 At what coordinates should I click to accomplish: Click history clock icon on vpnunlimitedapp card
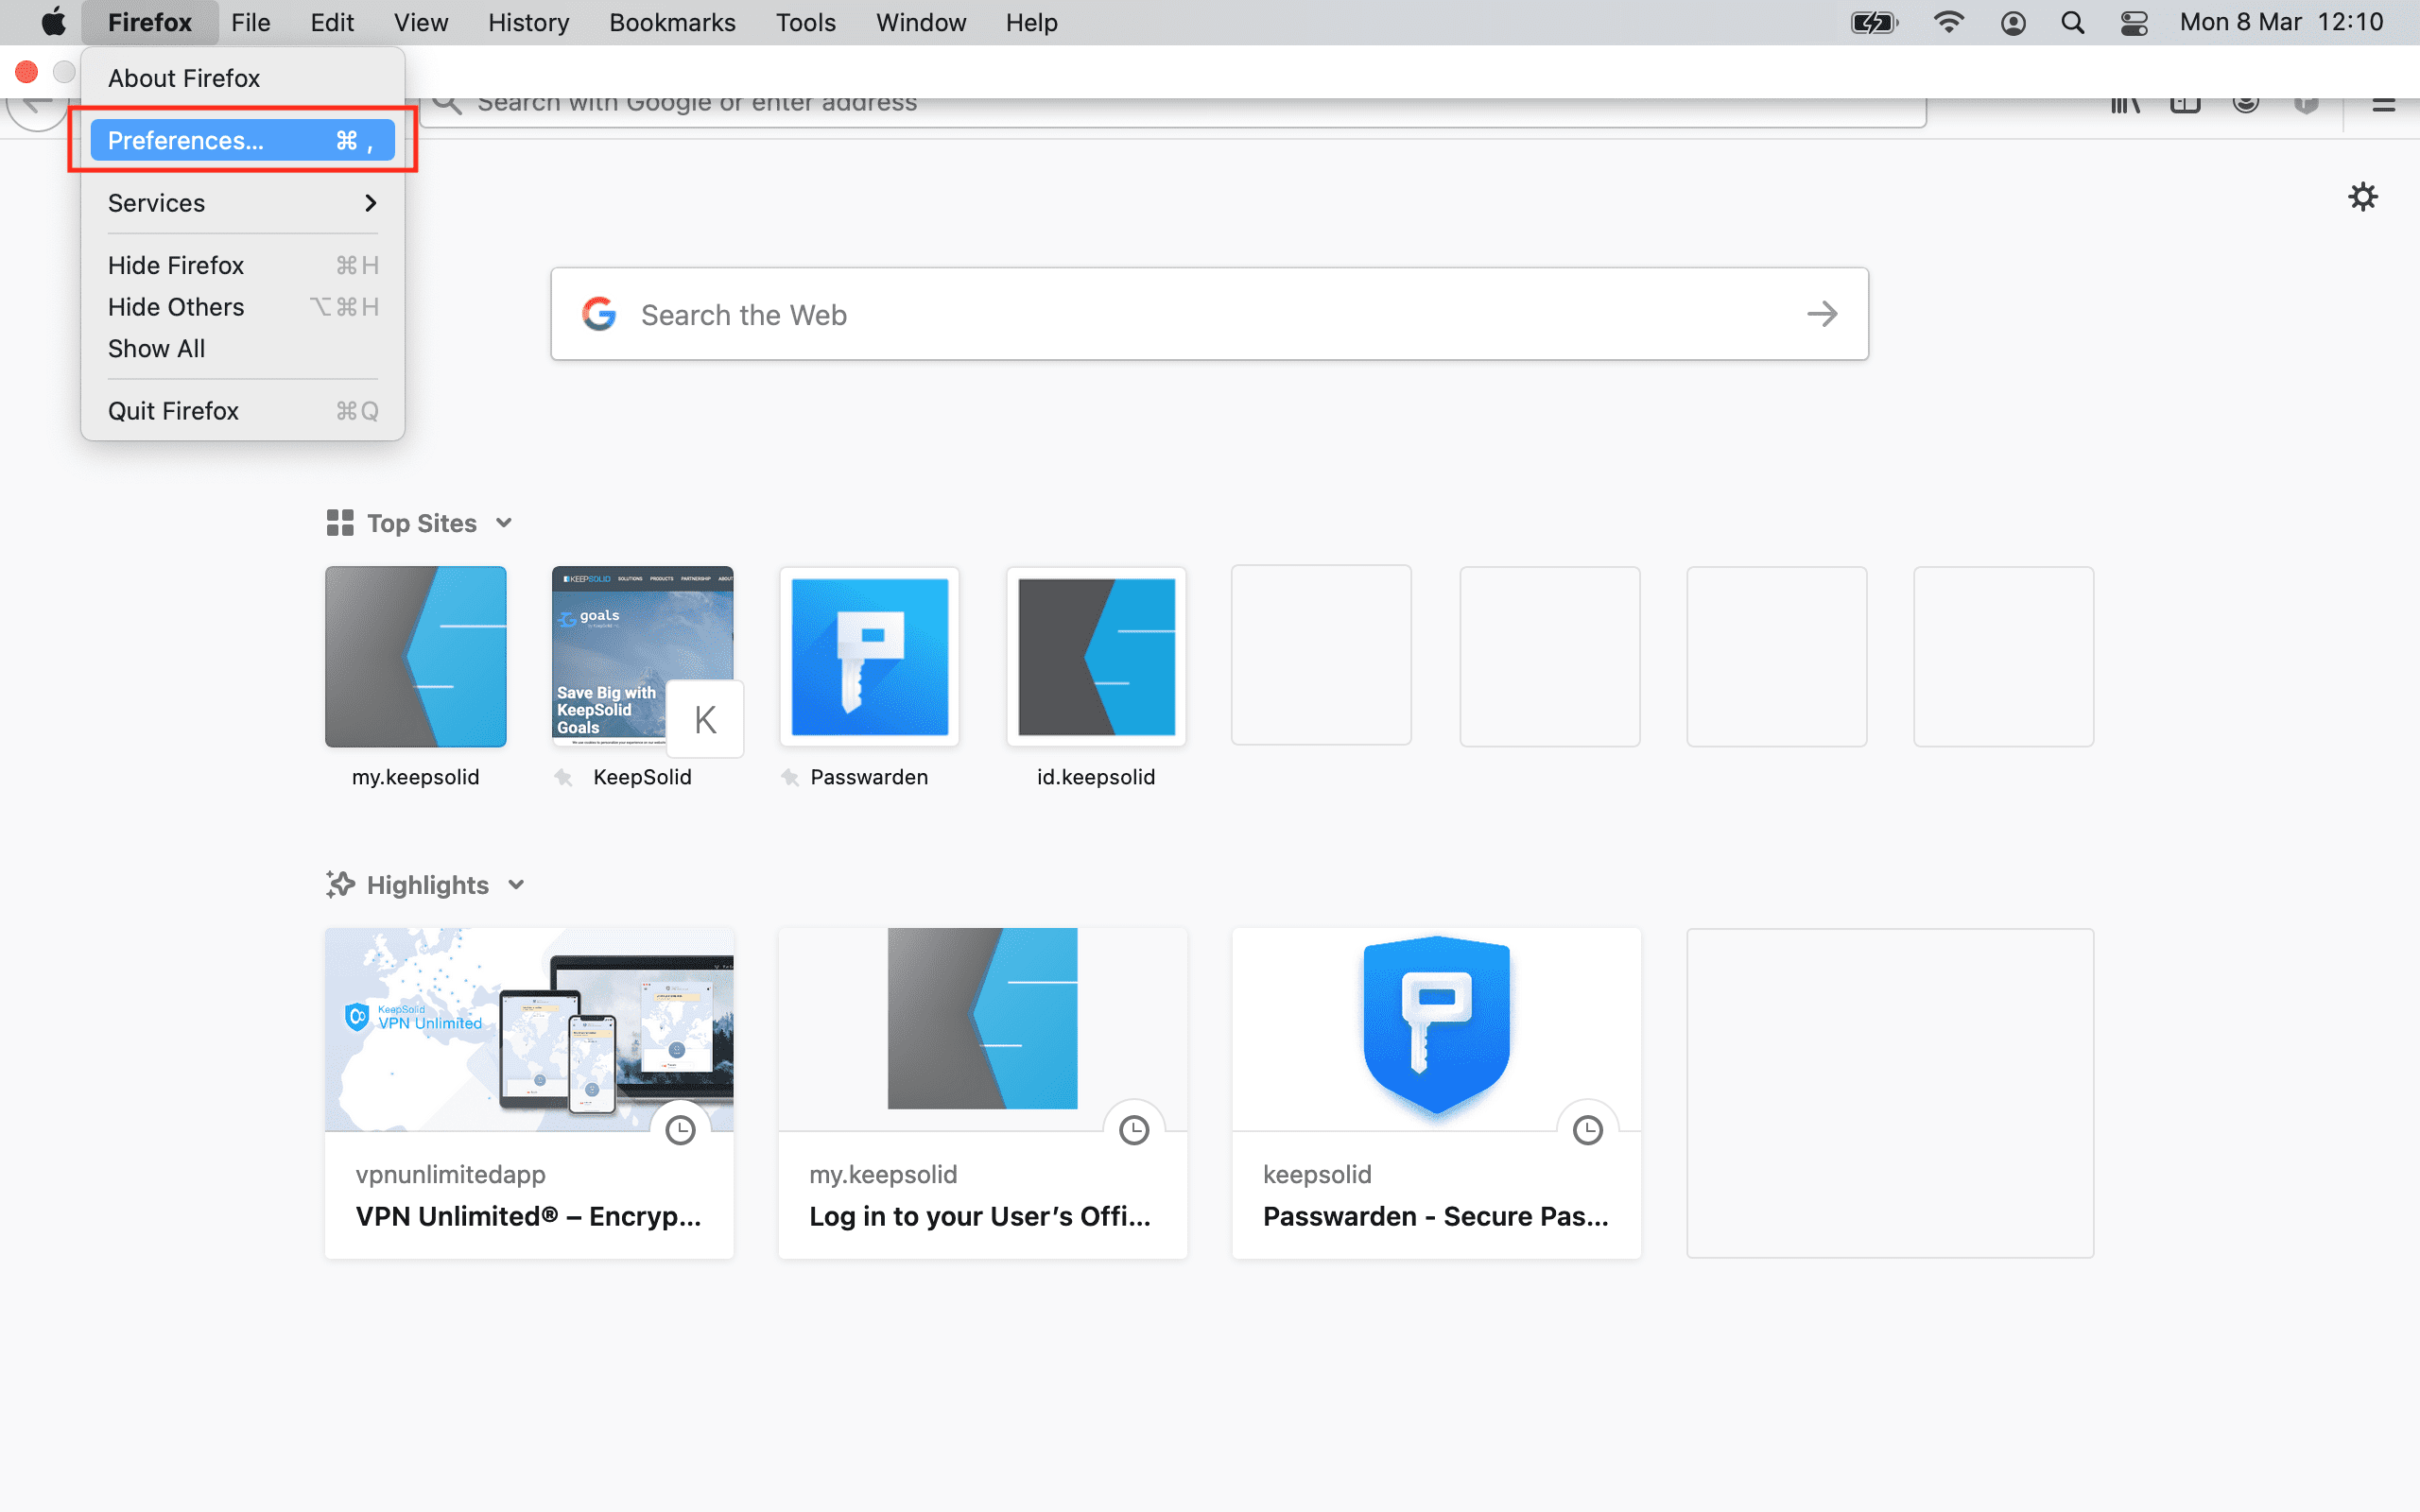(680, 1130)
